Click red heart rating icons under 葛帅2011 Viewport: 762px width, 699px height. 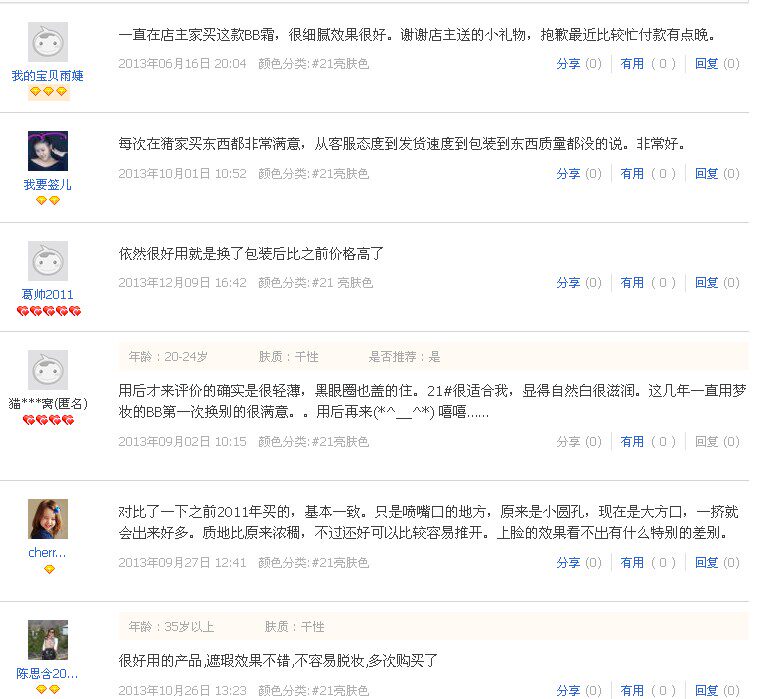click(49, 311)
